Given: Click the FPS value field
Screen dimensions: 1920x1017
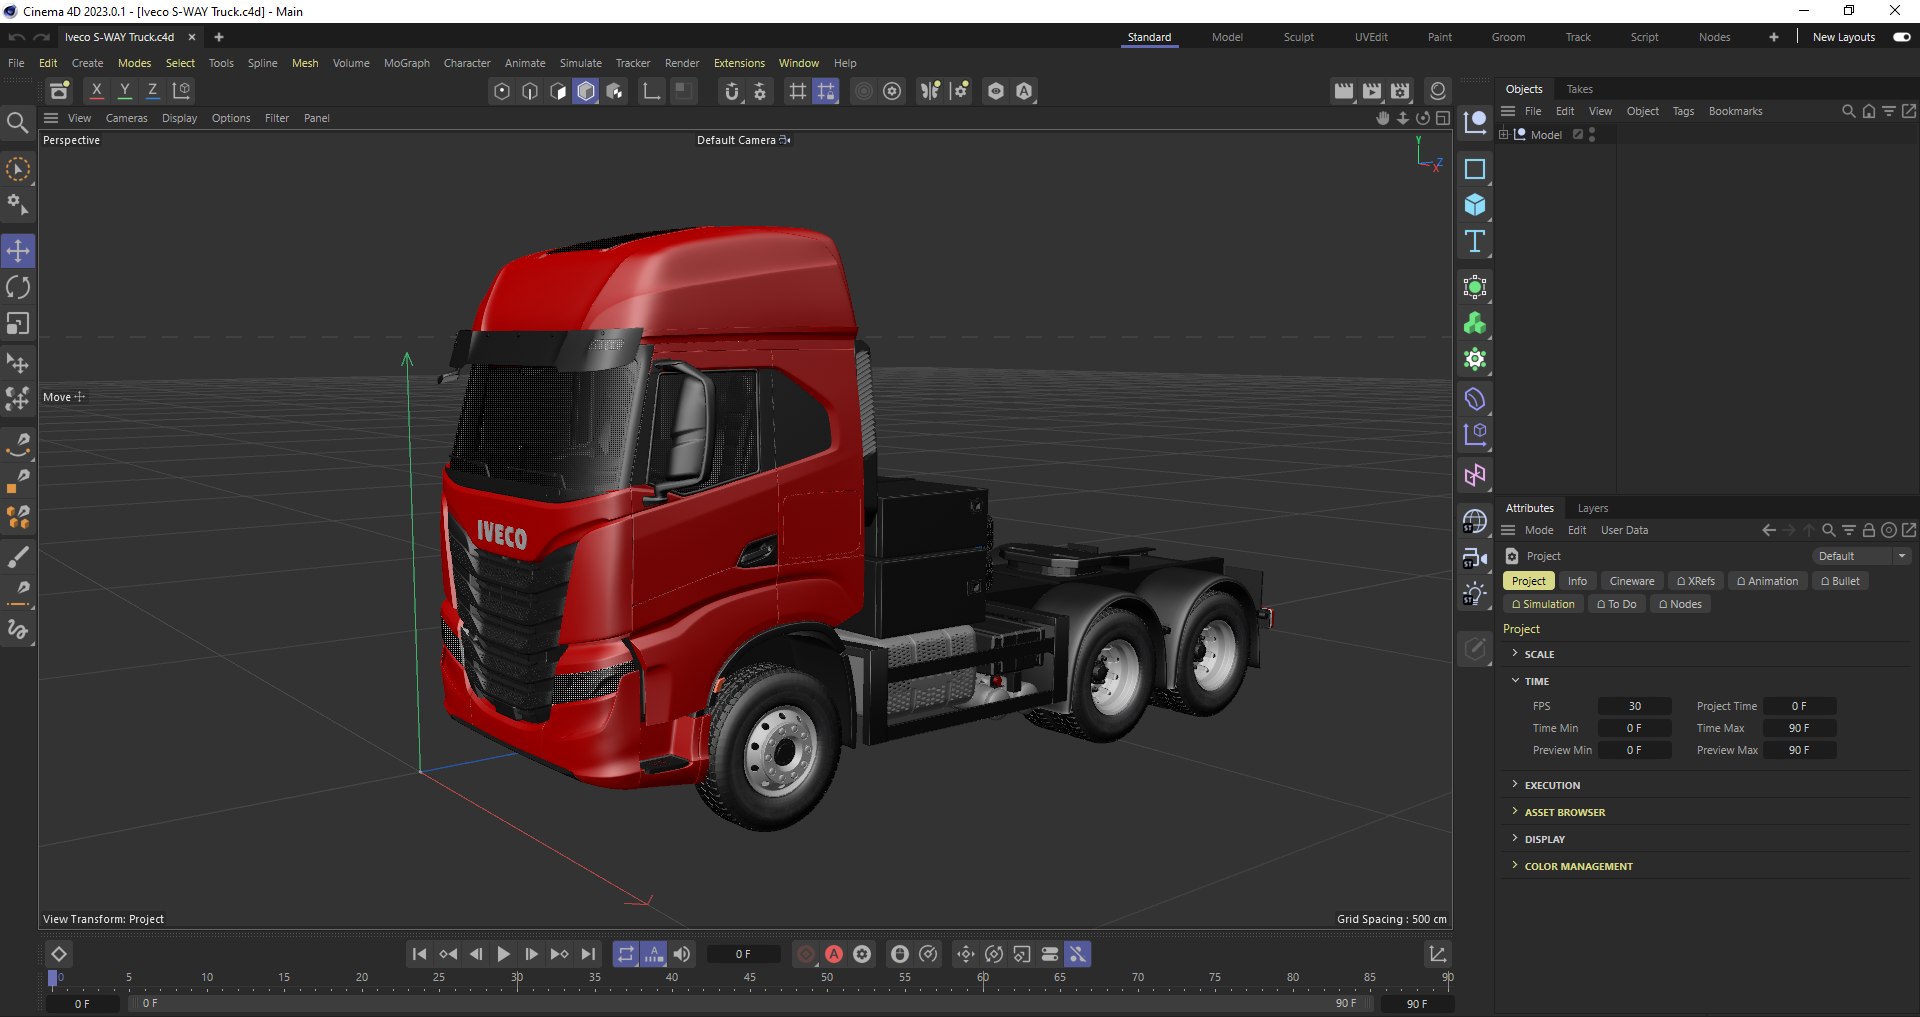Looking at the screenshot, I should tap(1634, 706).
